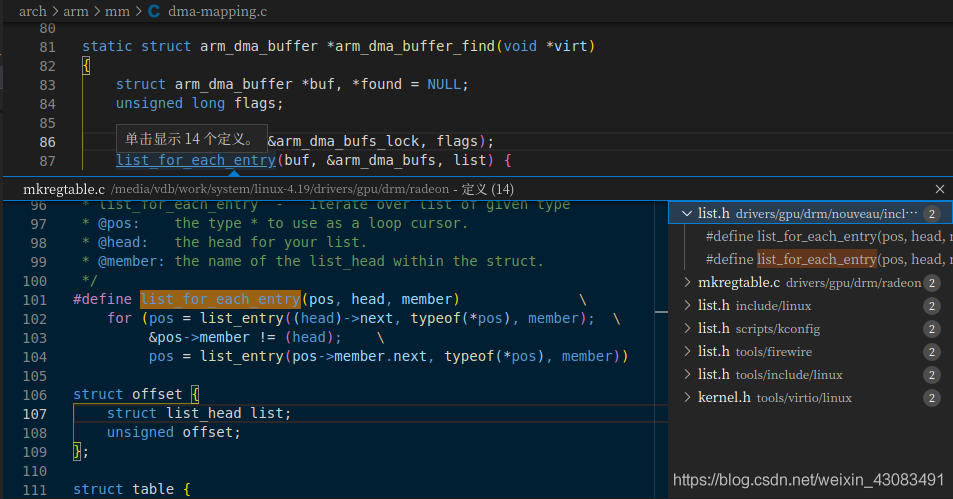Expand list.h tools/include/linux reference group
This screenshot has width=953, height=499.
pos(687,374)
